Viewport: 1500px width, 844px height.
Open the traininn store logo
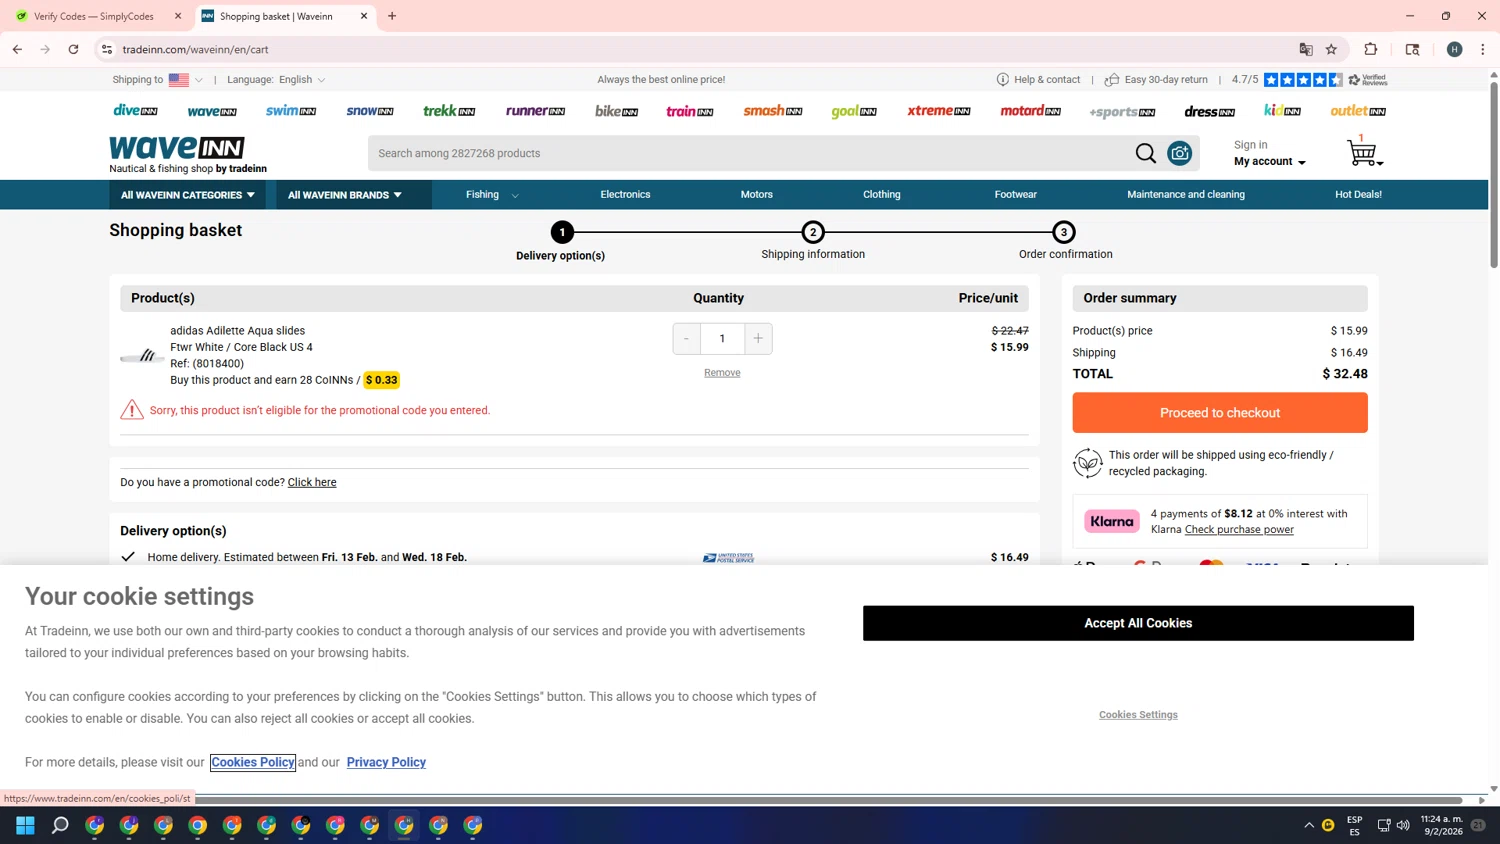(x=690, y=111)
